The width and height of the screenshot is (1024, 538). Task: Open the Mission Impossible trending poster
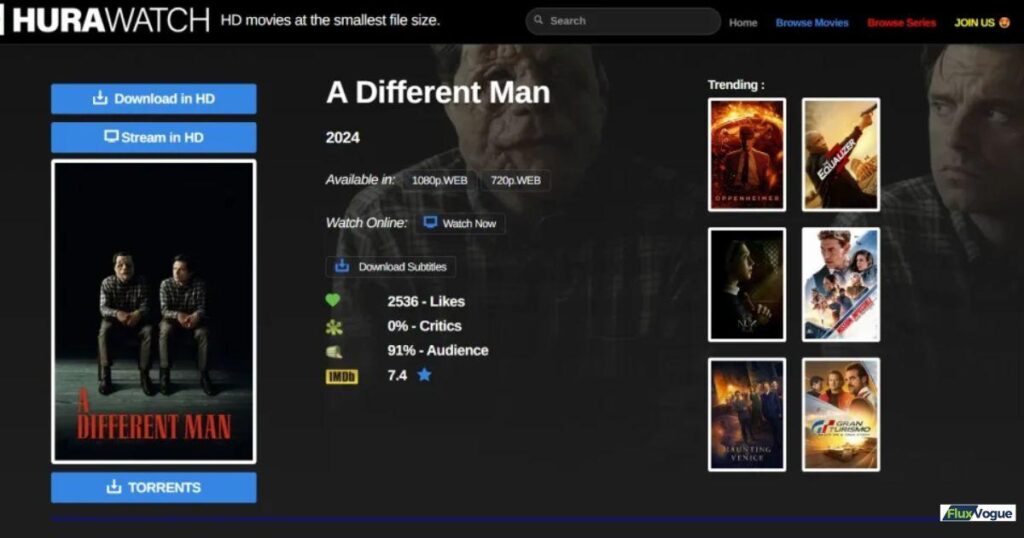[840, 285]
